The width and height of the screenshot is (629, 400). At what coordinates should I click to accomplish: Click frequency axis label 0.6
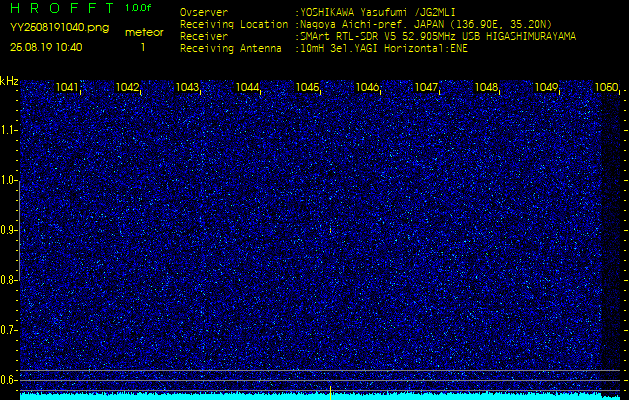coord(7,380)
